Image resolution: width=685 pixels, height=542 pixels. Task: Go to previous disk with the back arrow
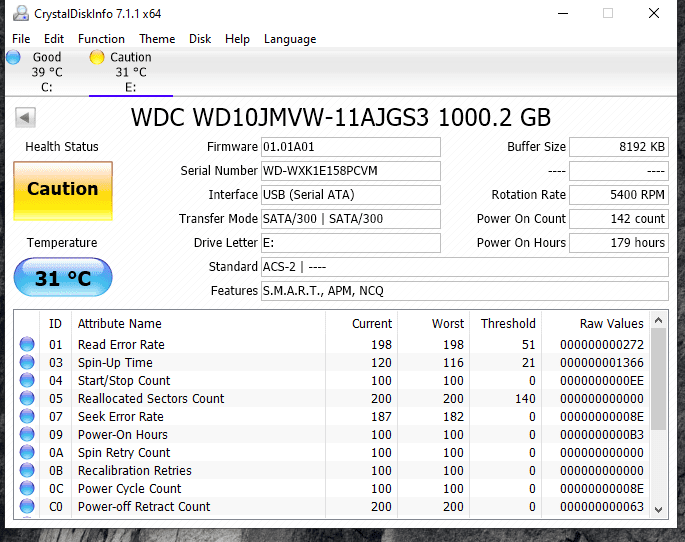point(25,117)
